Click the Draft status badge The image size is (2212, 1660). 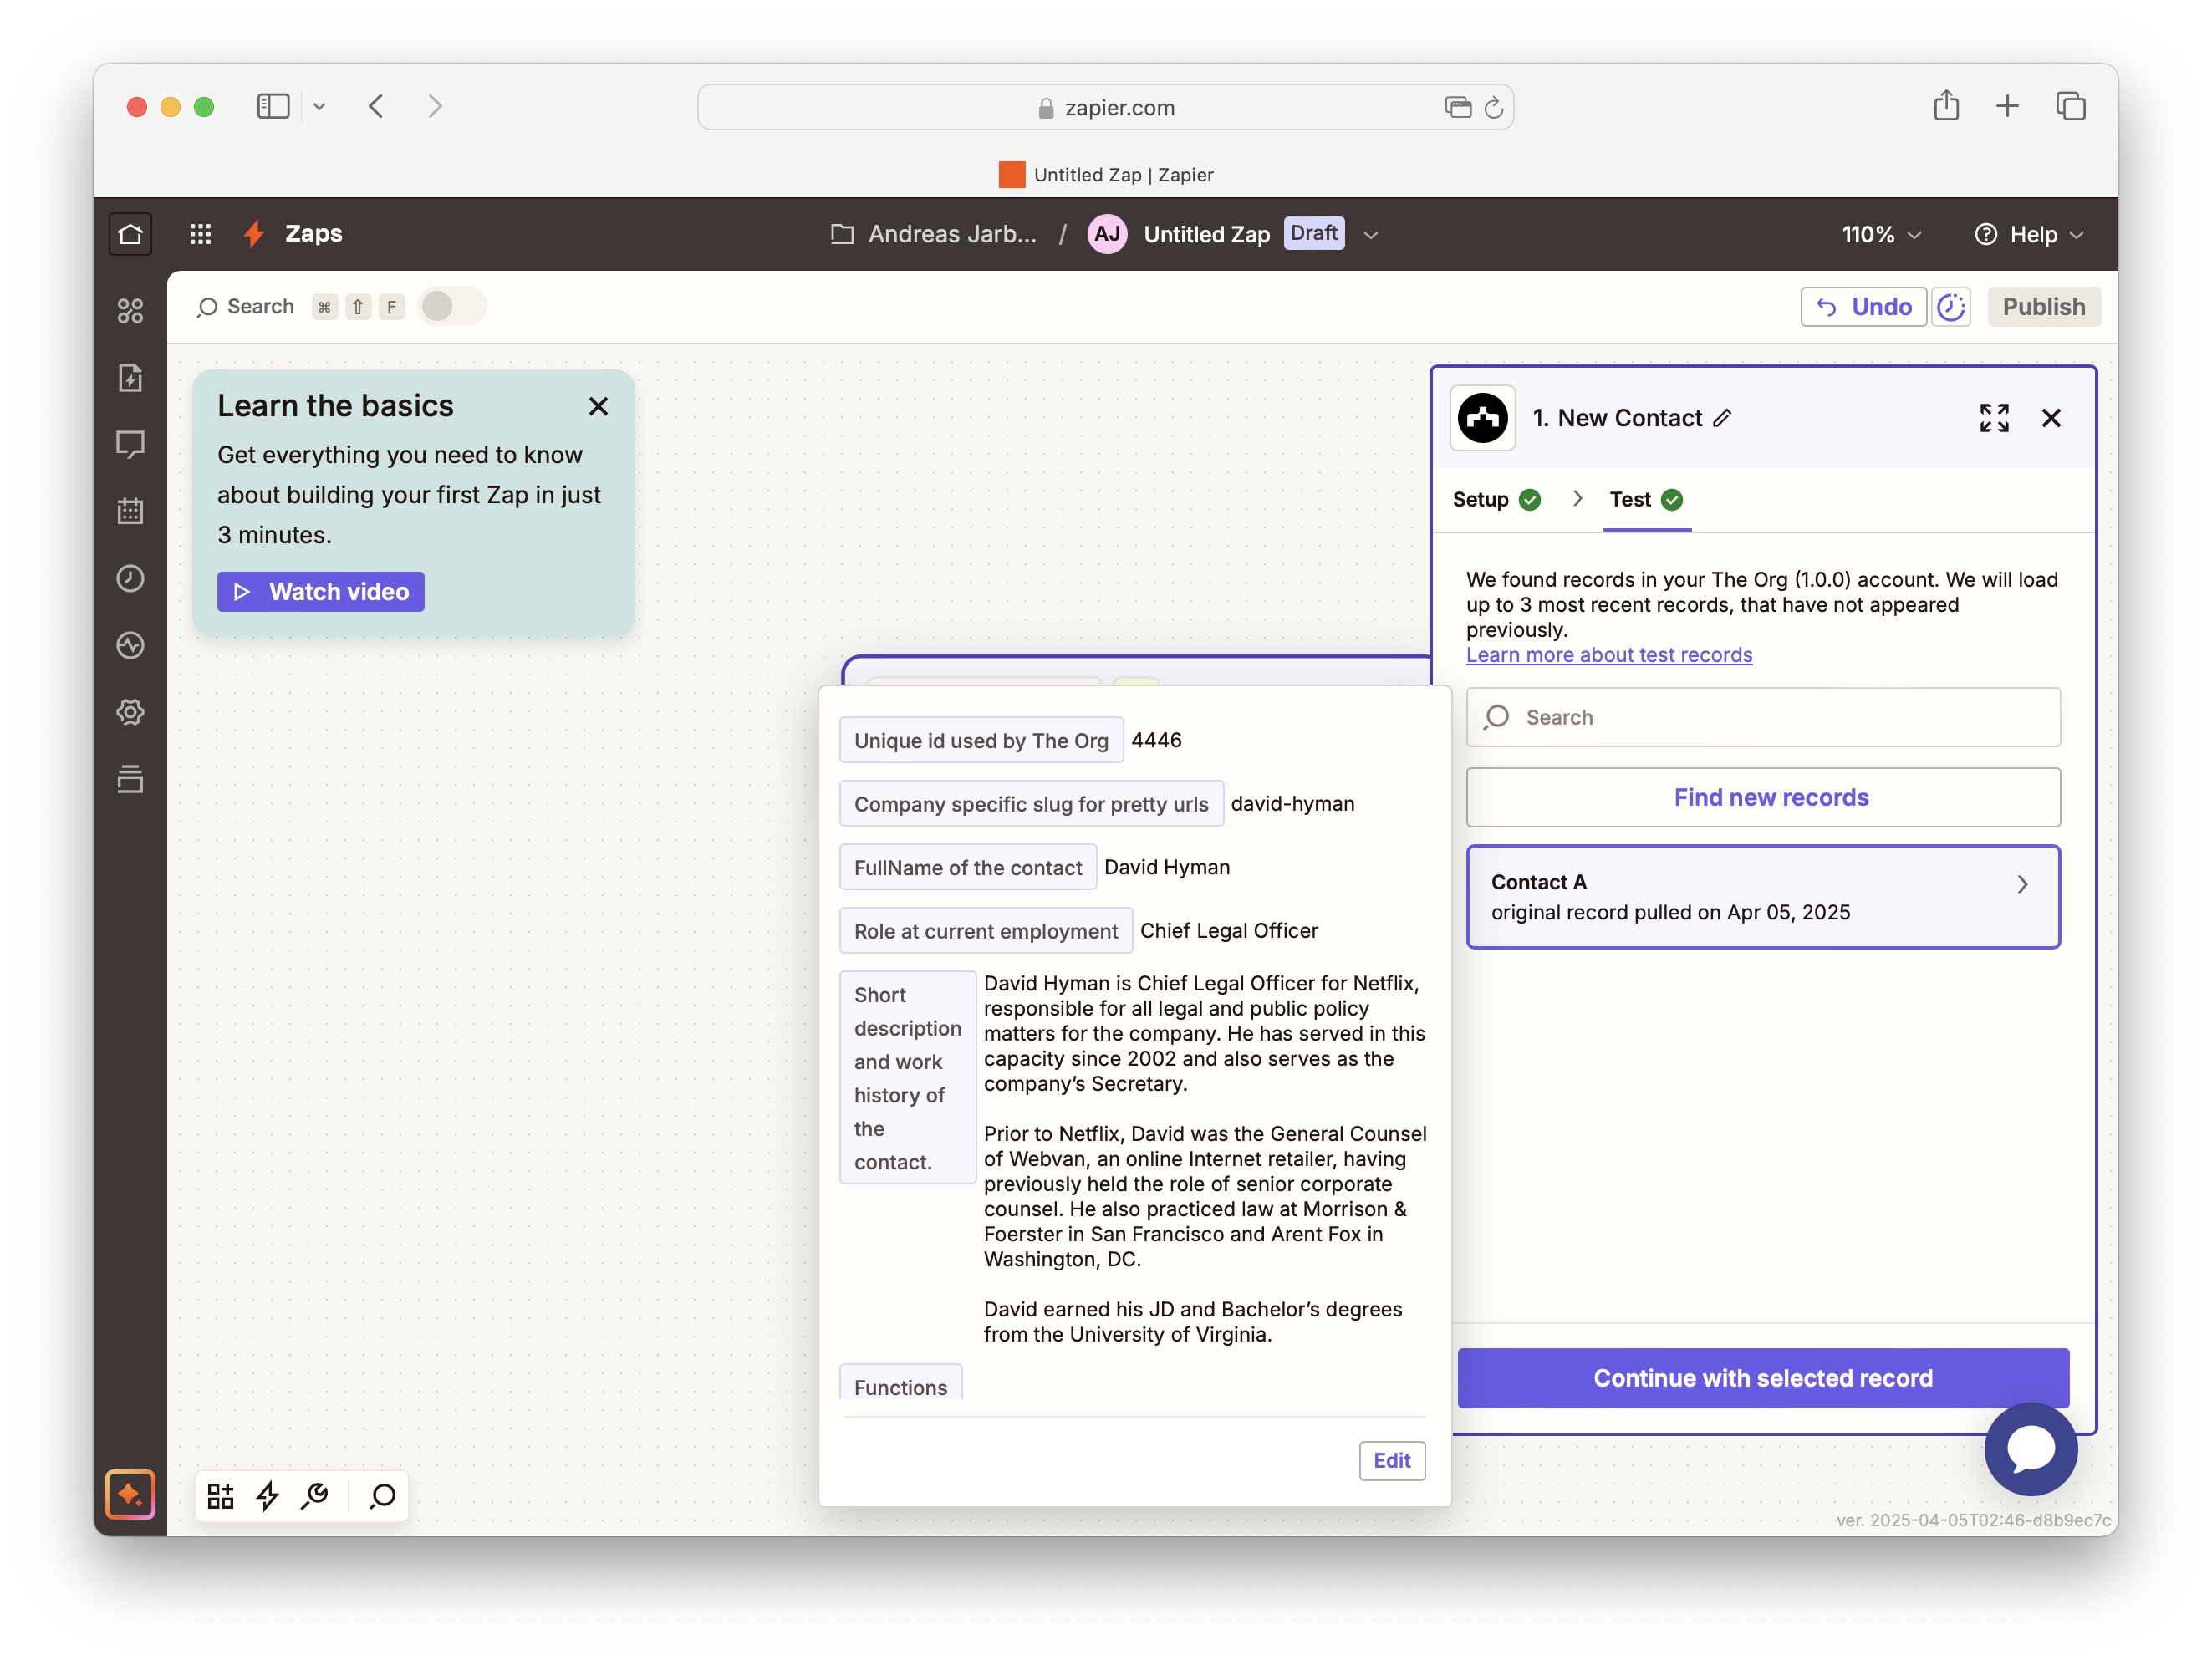tap(1313, 233)
